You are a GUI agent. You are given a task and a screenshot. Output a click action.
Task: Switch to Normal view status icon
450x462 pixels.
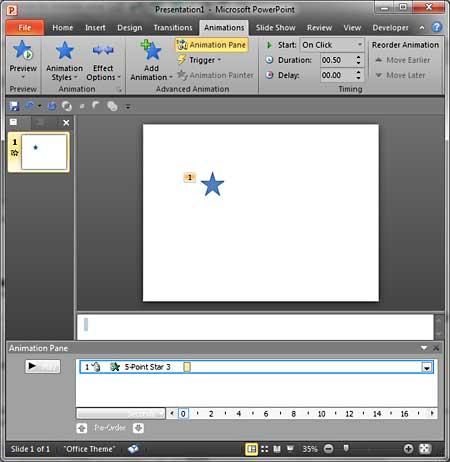(x=252, y=449)
